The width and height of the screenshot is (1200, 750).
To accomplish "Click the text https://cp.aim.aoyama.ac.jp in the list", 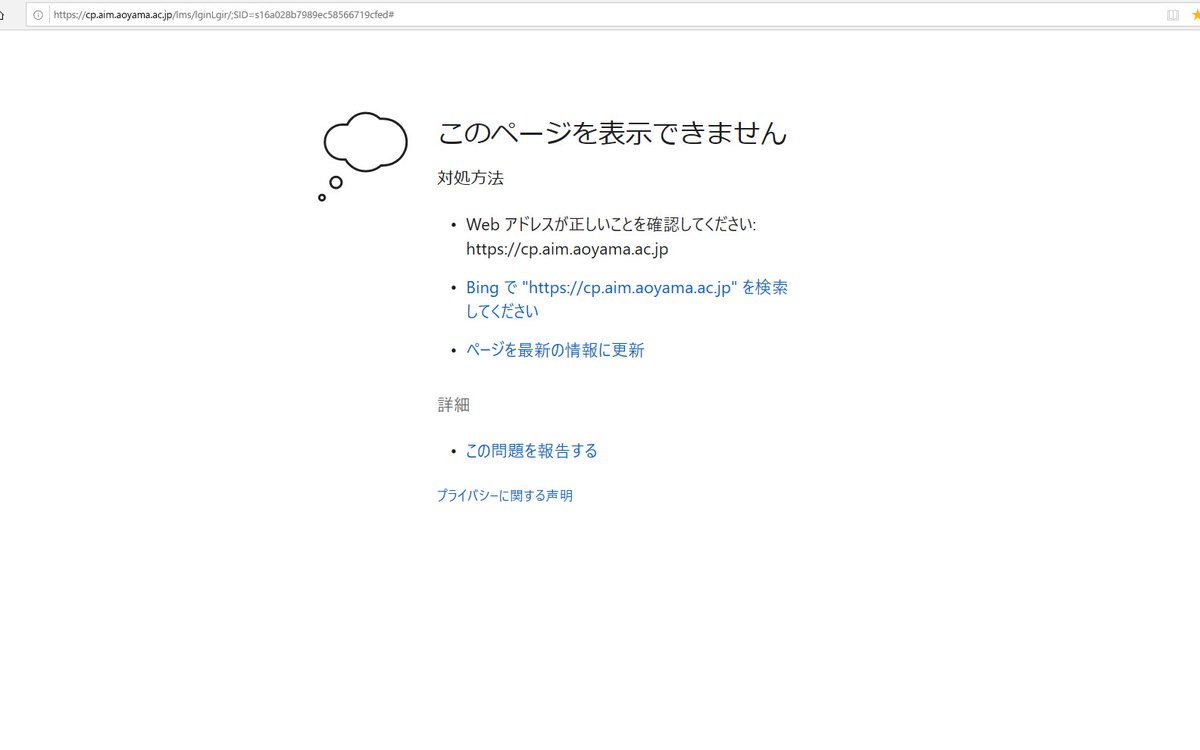I will tap(567, 249).
